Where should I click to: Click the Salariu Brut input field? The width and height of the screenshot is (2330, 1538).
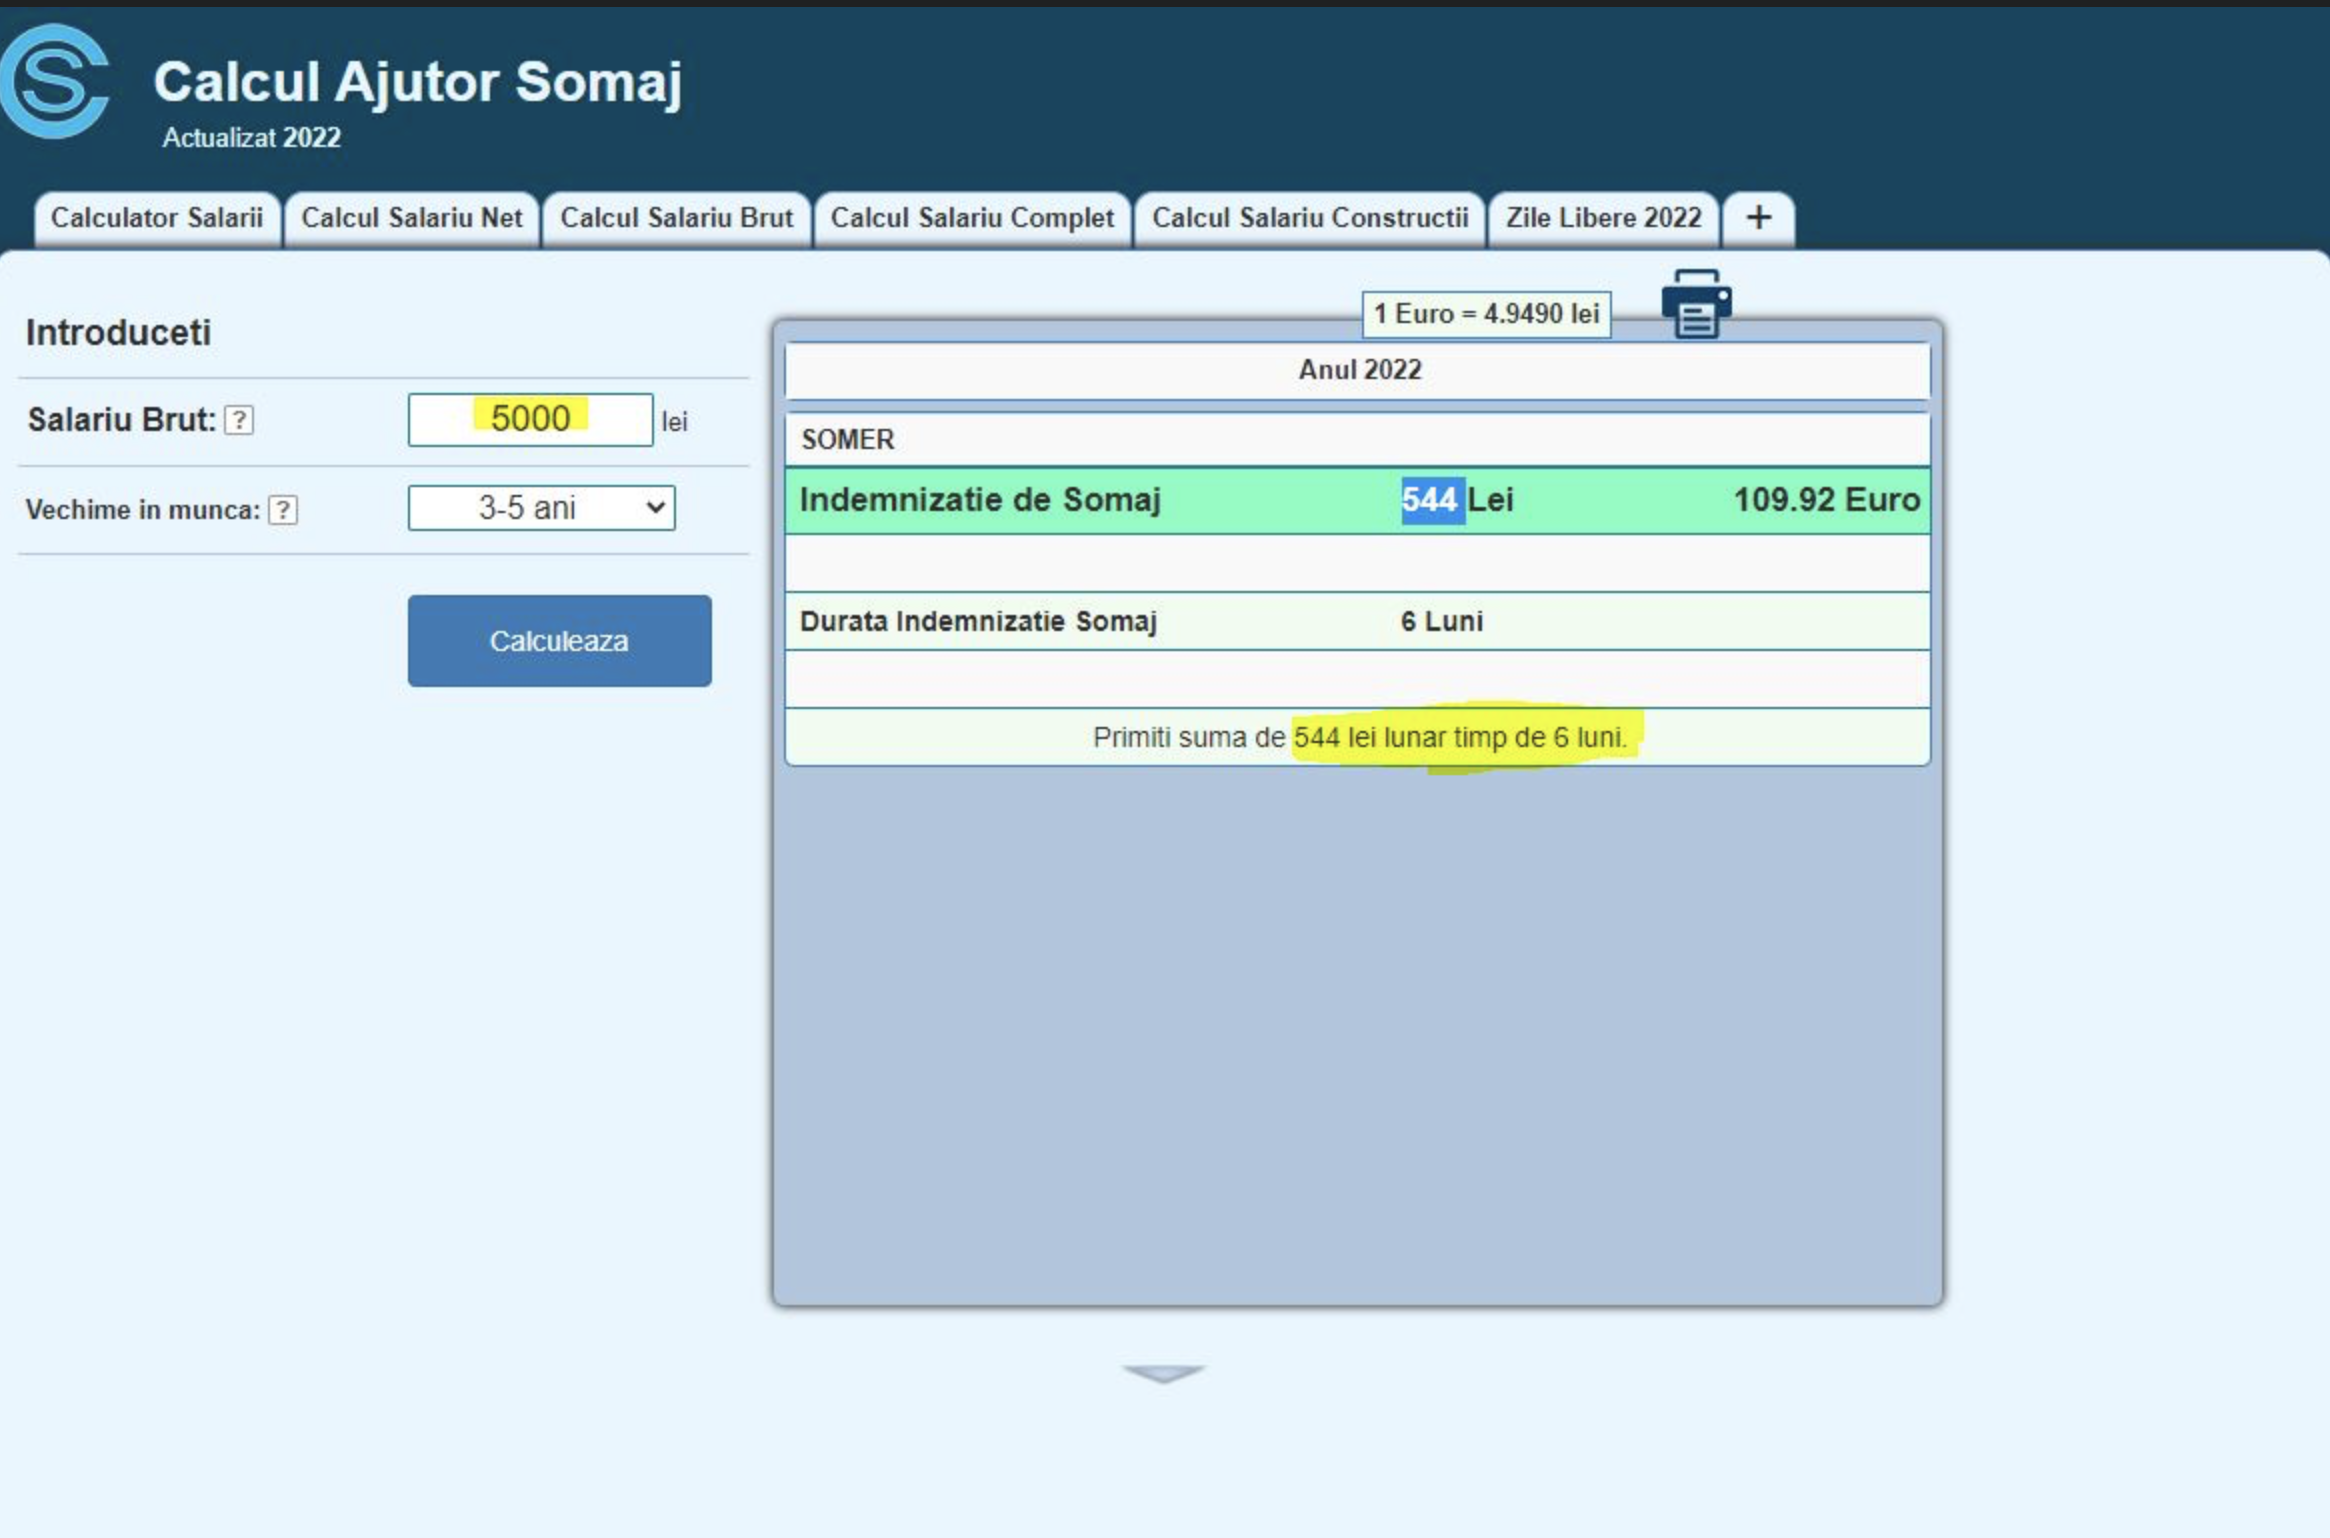pyautogui.click(x=530, y=419)
